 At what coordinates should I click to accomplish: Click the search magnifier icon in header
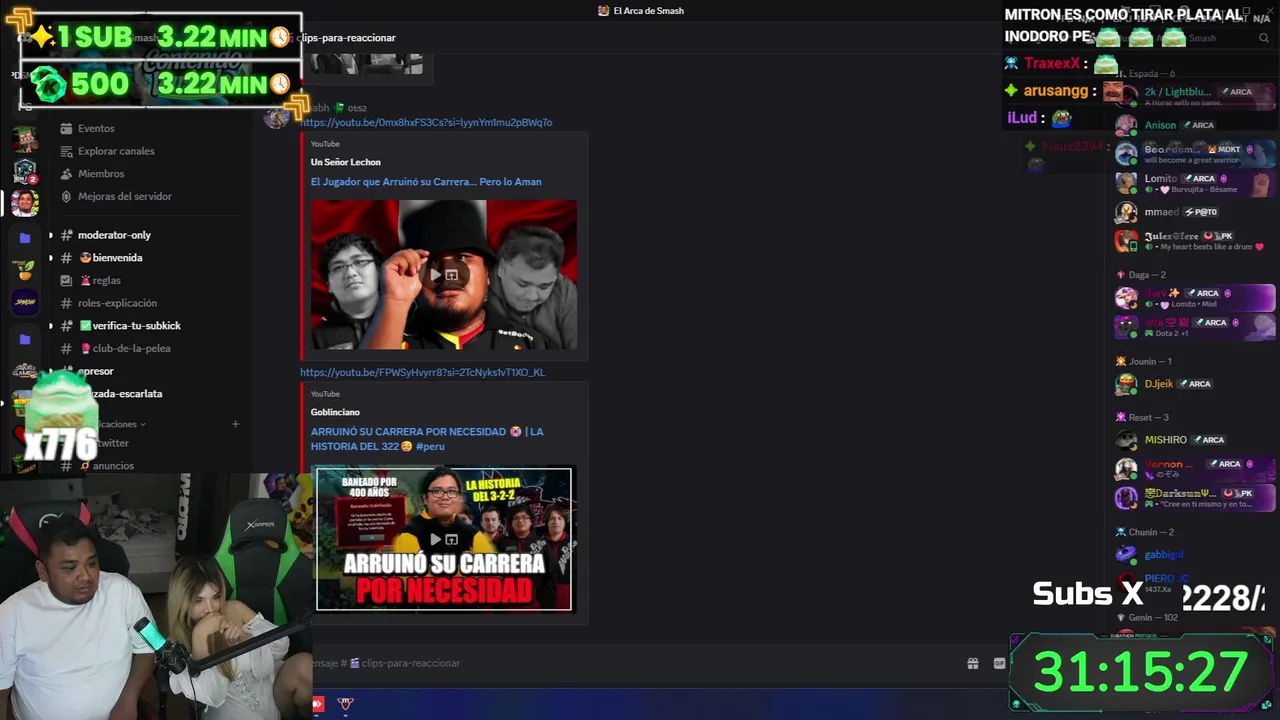coord(1264,38)
